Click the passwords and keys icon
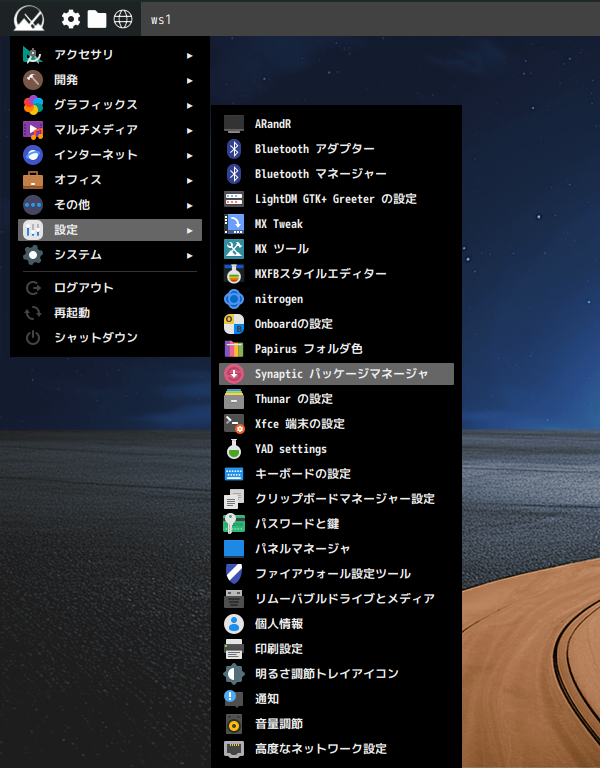The image size is (600, 768). 234,524
